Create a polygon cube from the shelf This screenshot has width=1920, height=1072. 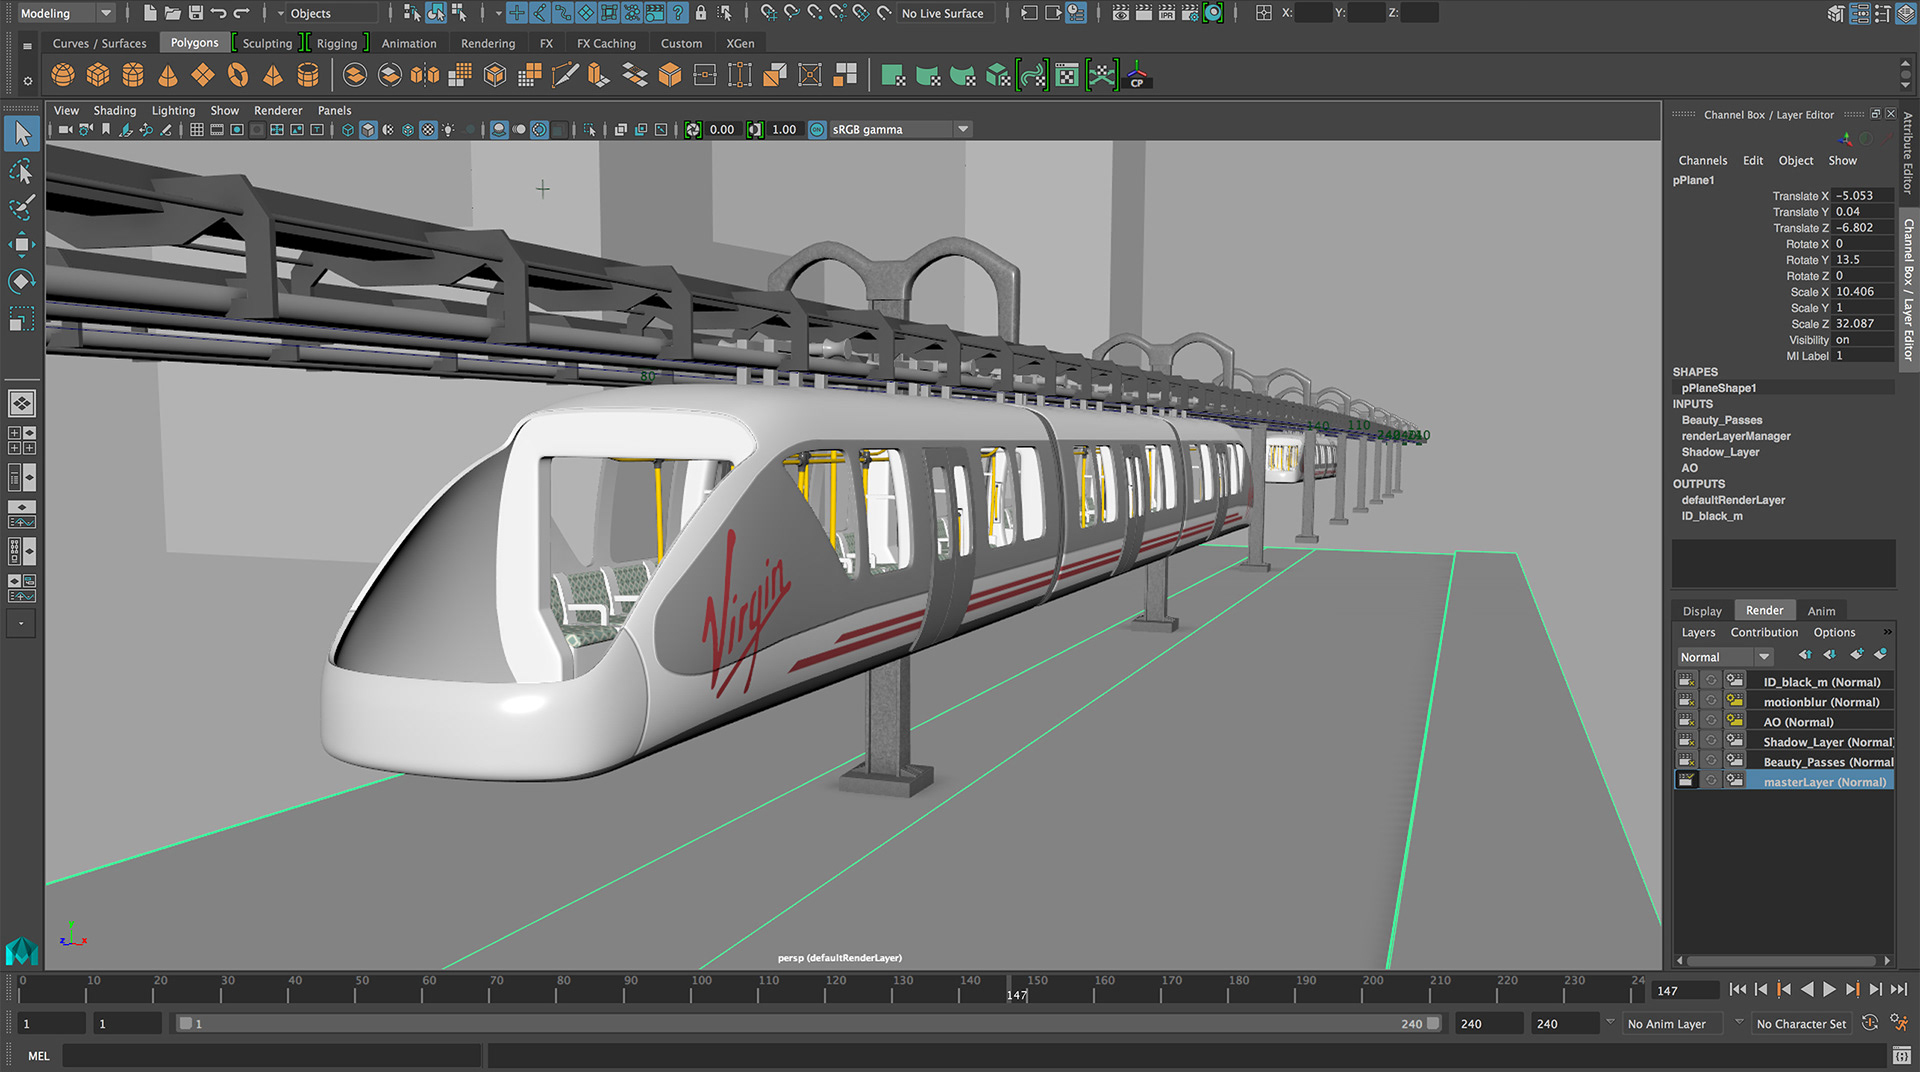click(98, 75)
